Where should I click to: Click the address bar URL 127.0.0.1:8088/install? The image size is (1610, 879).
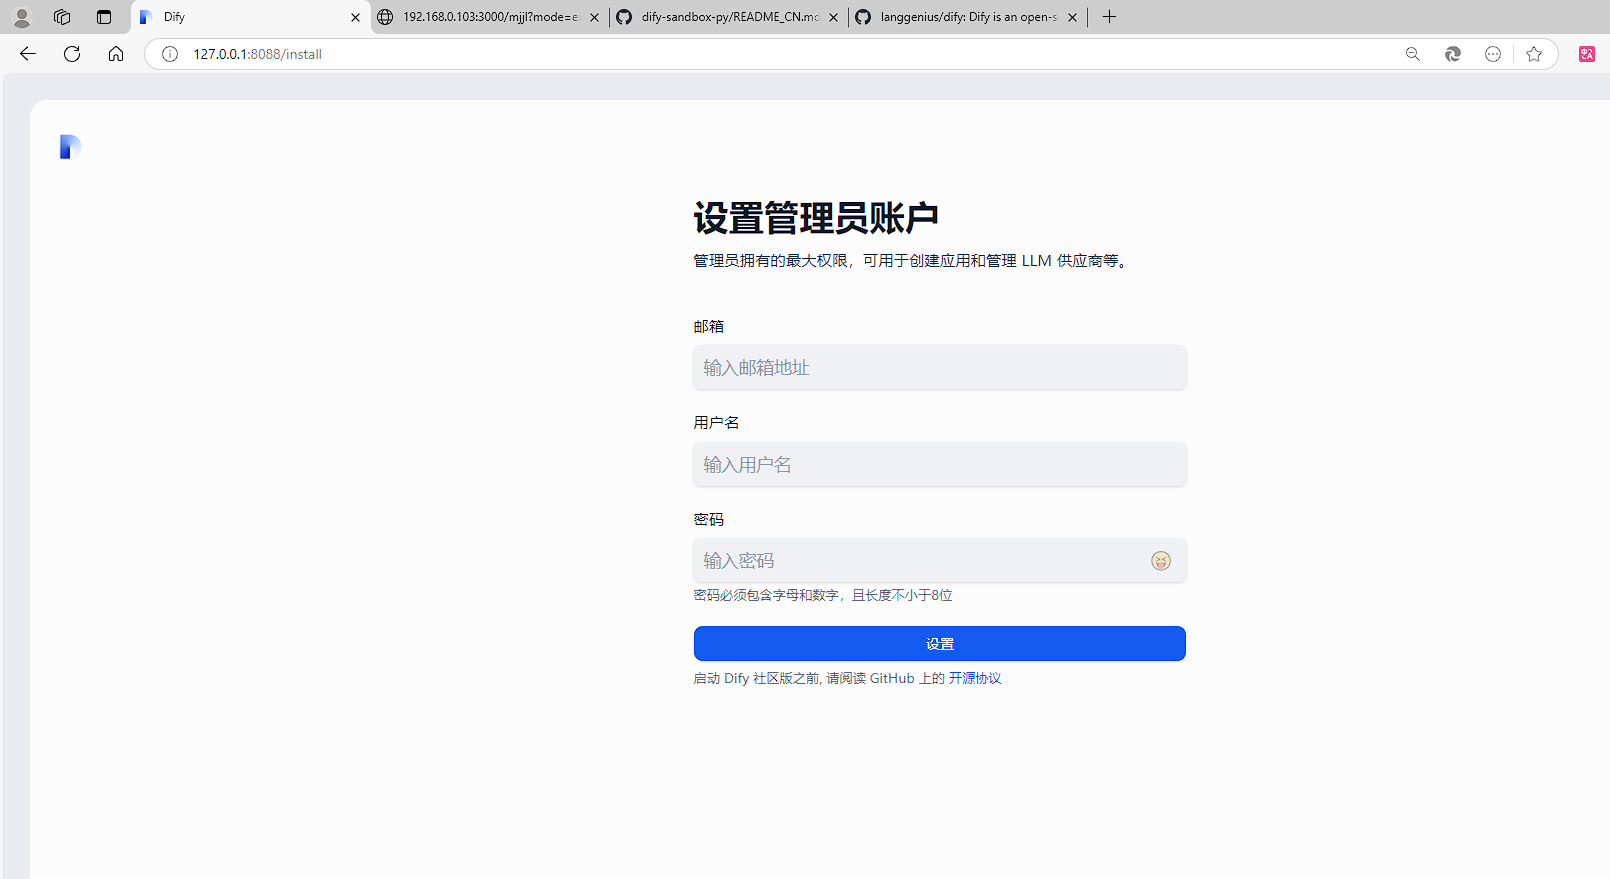258,54
